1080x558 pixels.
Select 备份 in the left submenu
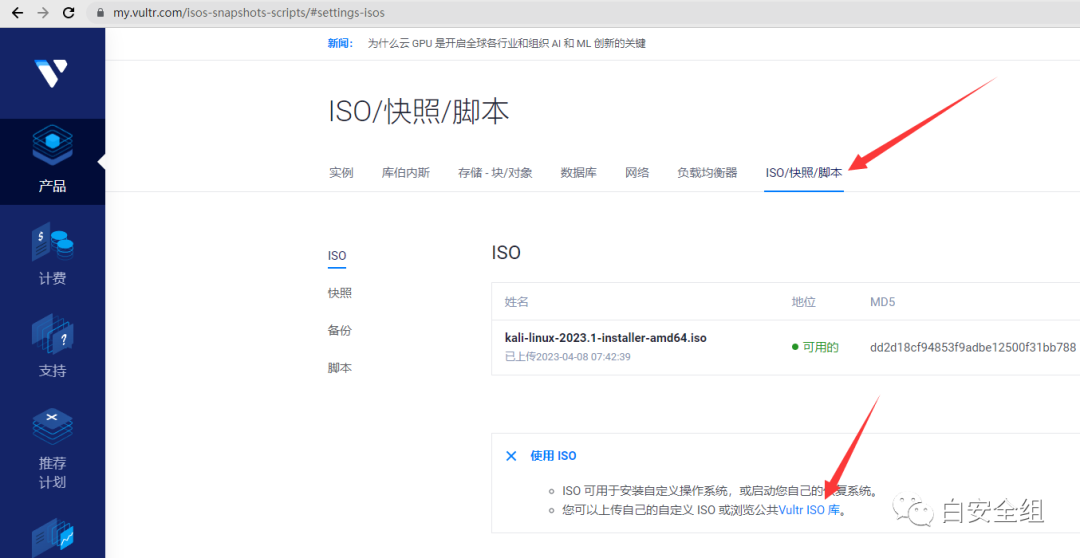(340, 330)
